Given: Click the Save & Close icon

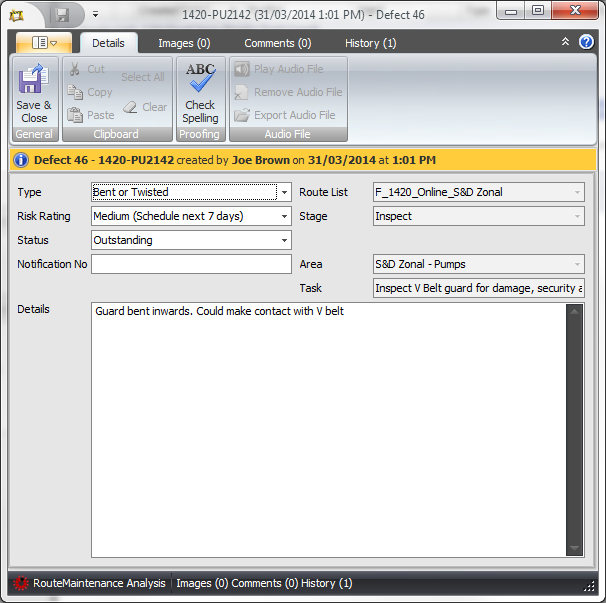Looking at the screenshot, I should tap(34, 78).
